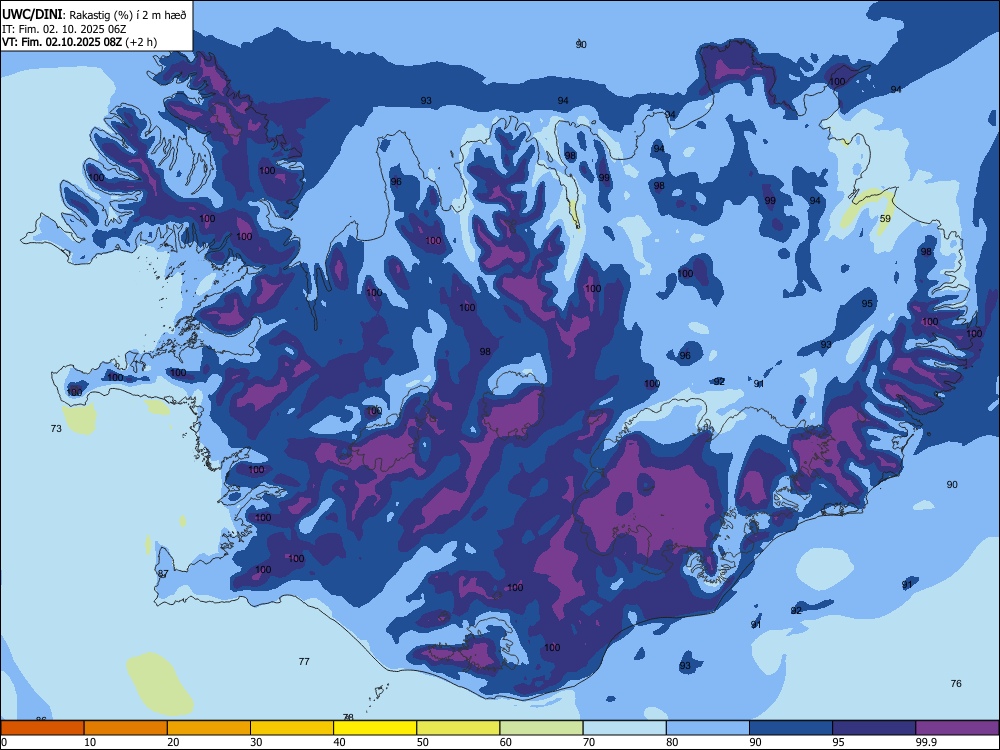The height and width of the screenshot is (750, 1000).
Task: Select the '87' humidity value on the map
Action: [163, 574]
